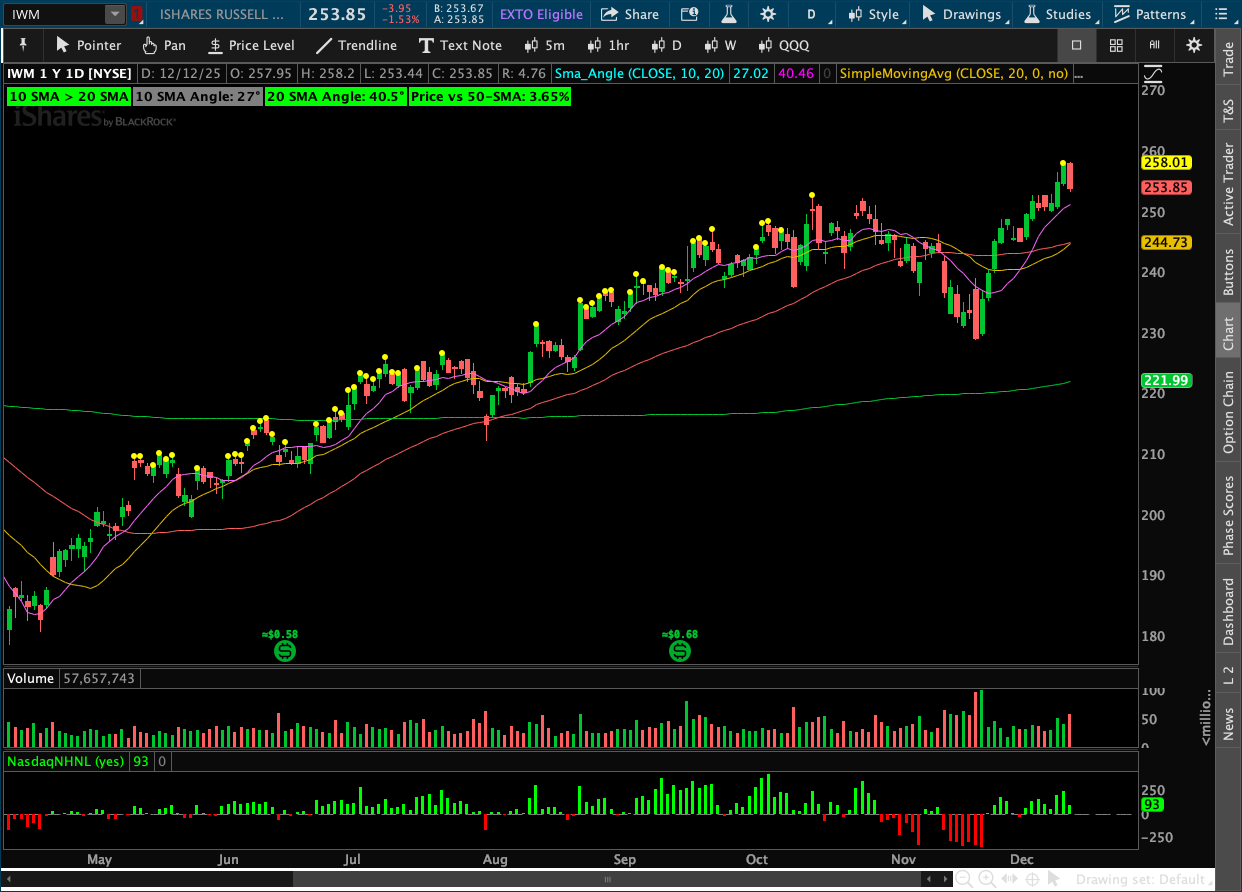Viewport: 1242px width, 892px height.
Task: Select single chart layout icon
Action: click(1076, 45)
